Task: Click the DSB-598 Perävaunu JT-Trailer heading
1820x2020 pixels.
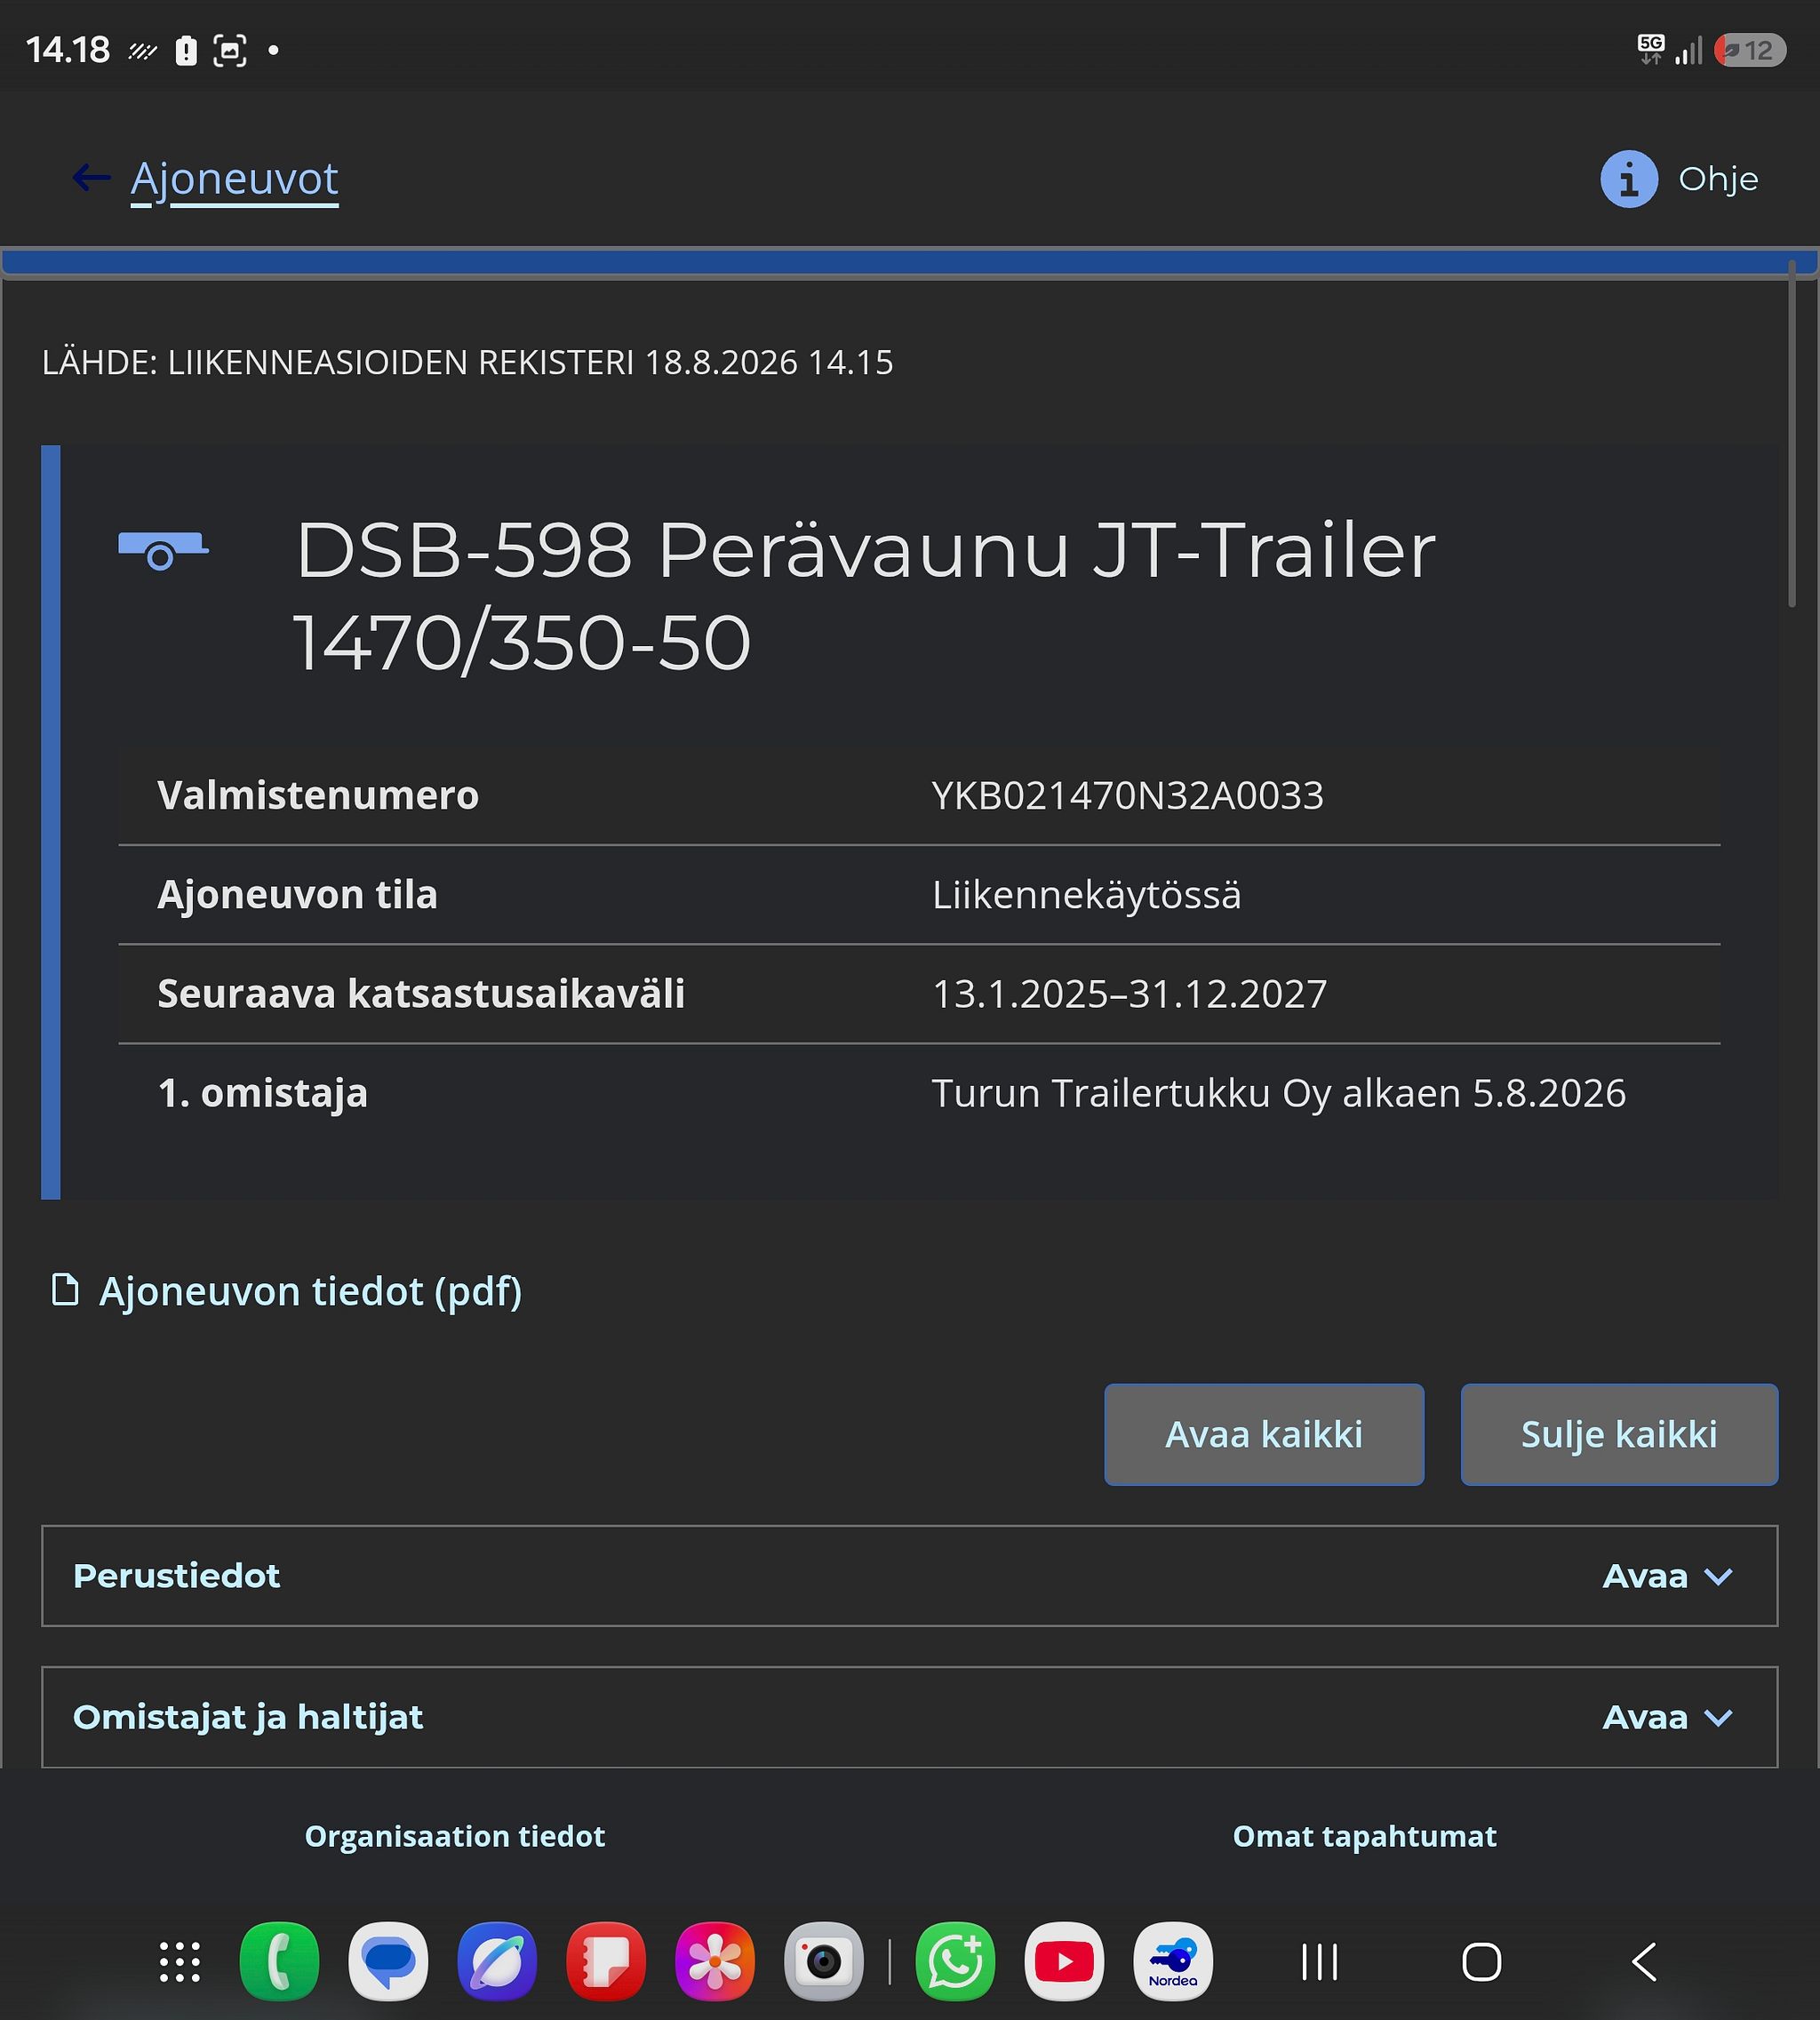Action: tap(865, 596)
